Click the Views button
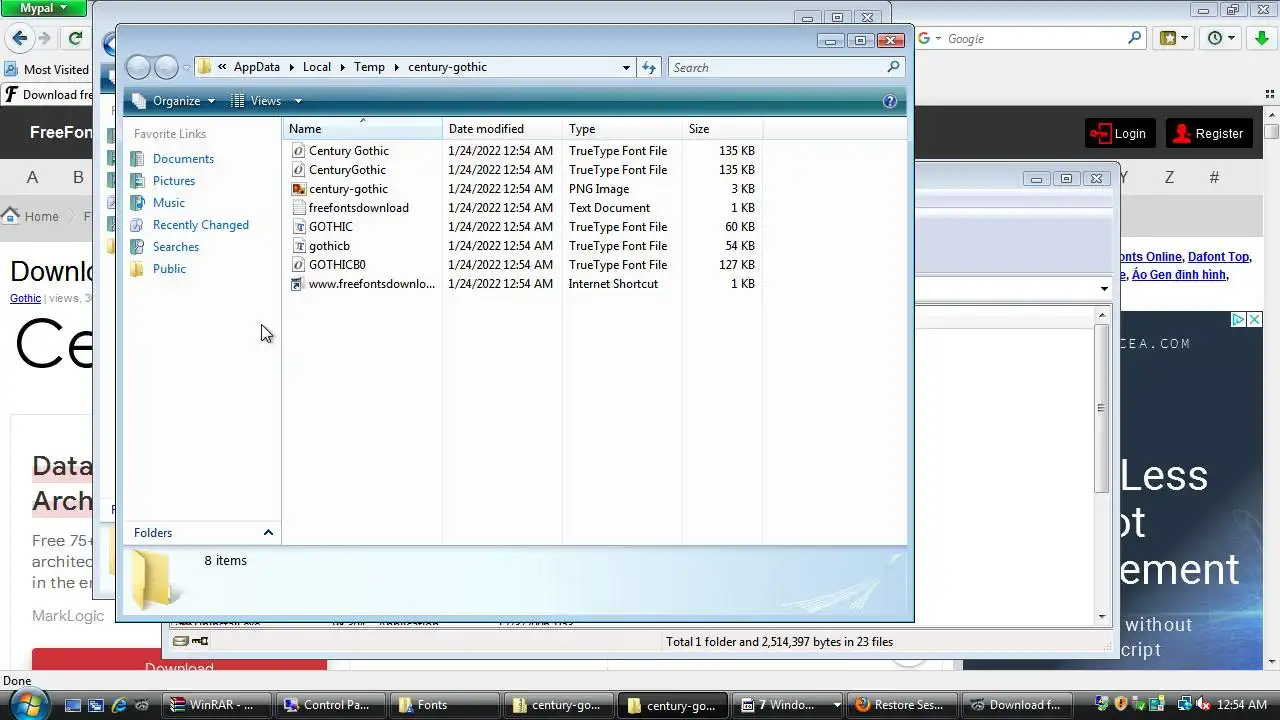 (256, 101)
